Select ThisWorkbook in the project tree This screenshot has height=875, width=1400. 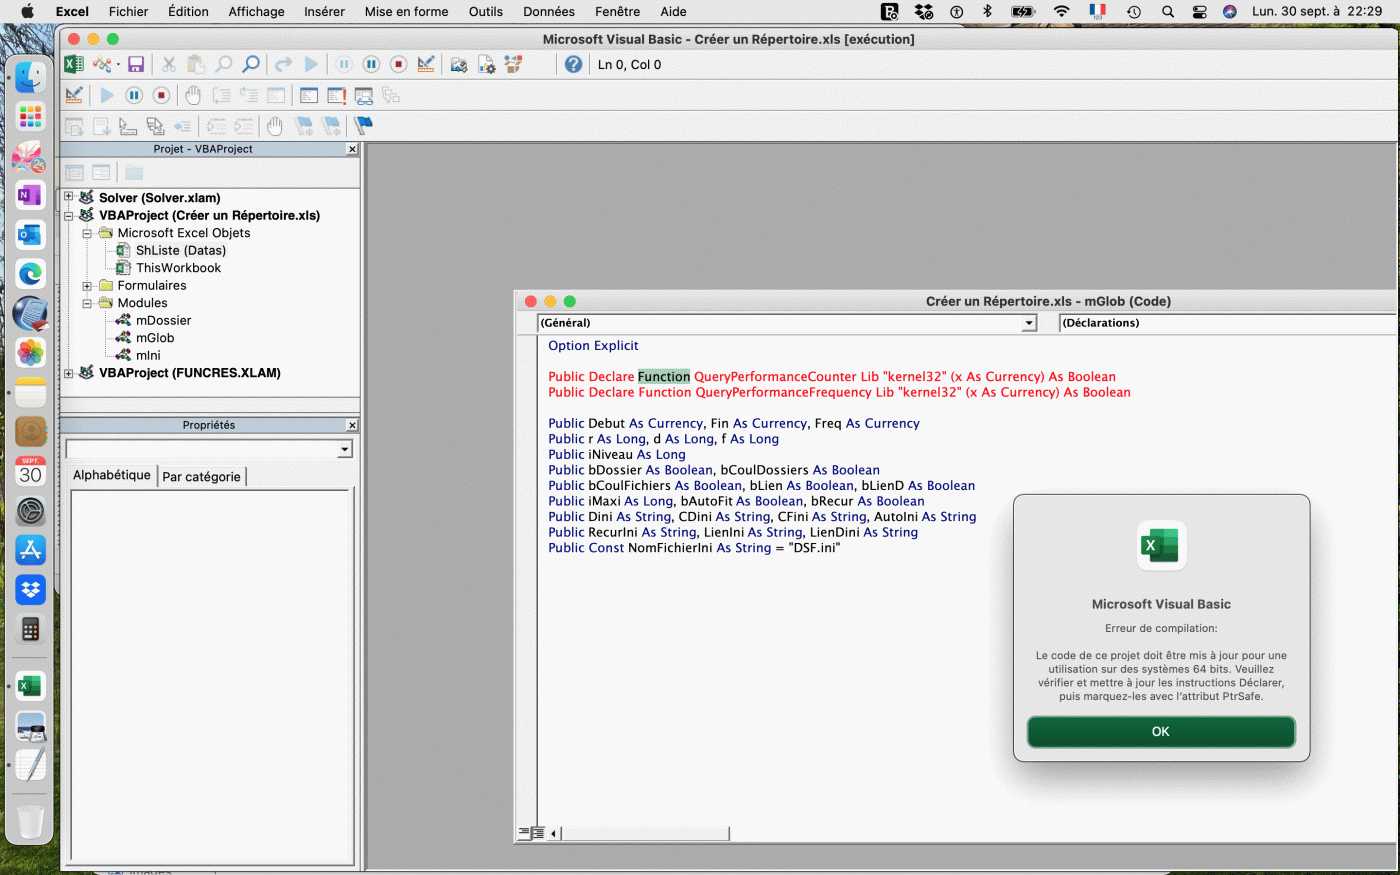pyautogui.click(x=178, y=268)
